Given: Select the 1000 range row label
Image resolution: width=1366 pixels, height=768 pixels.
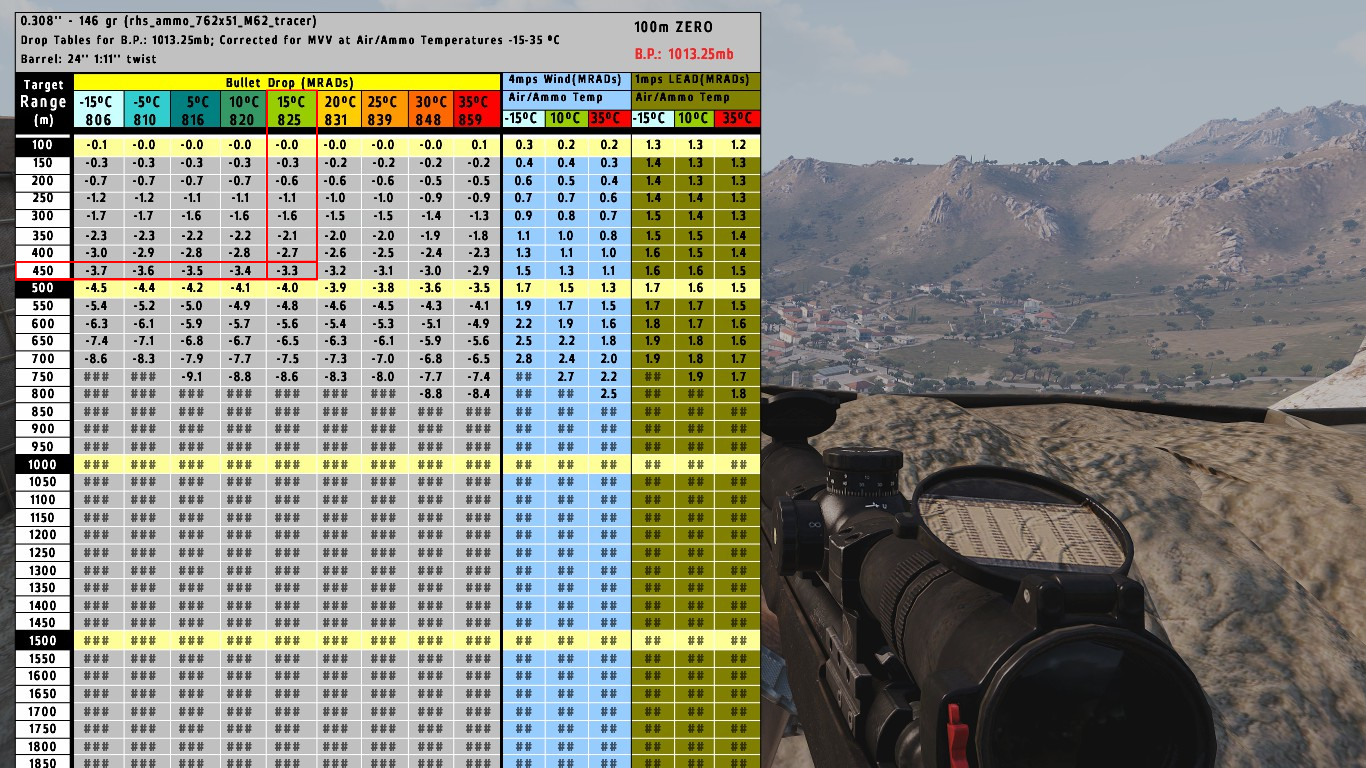Looking at the screenshot, I should [43, 465].
